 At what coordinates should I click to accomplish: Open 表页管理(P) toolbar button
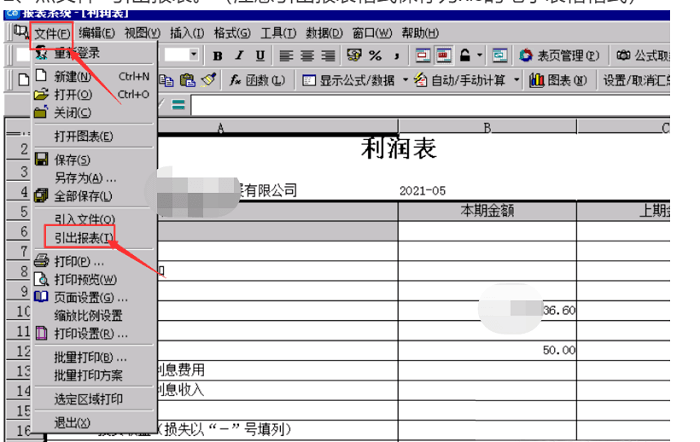559,55
